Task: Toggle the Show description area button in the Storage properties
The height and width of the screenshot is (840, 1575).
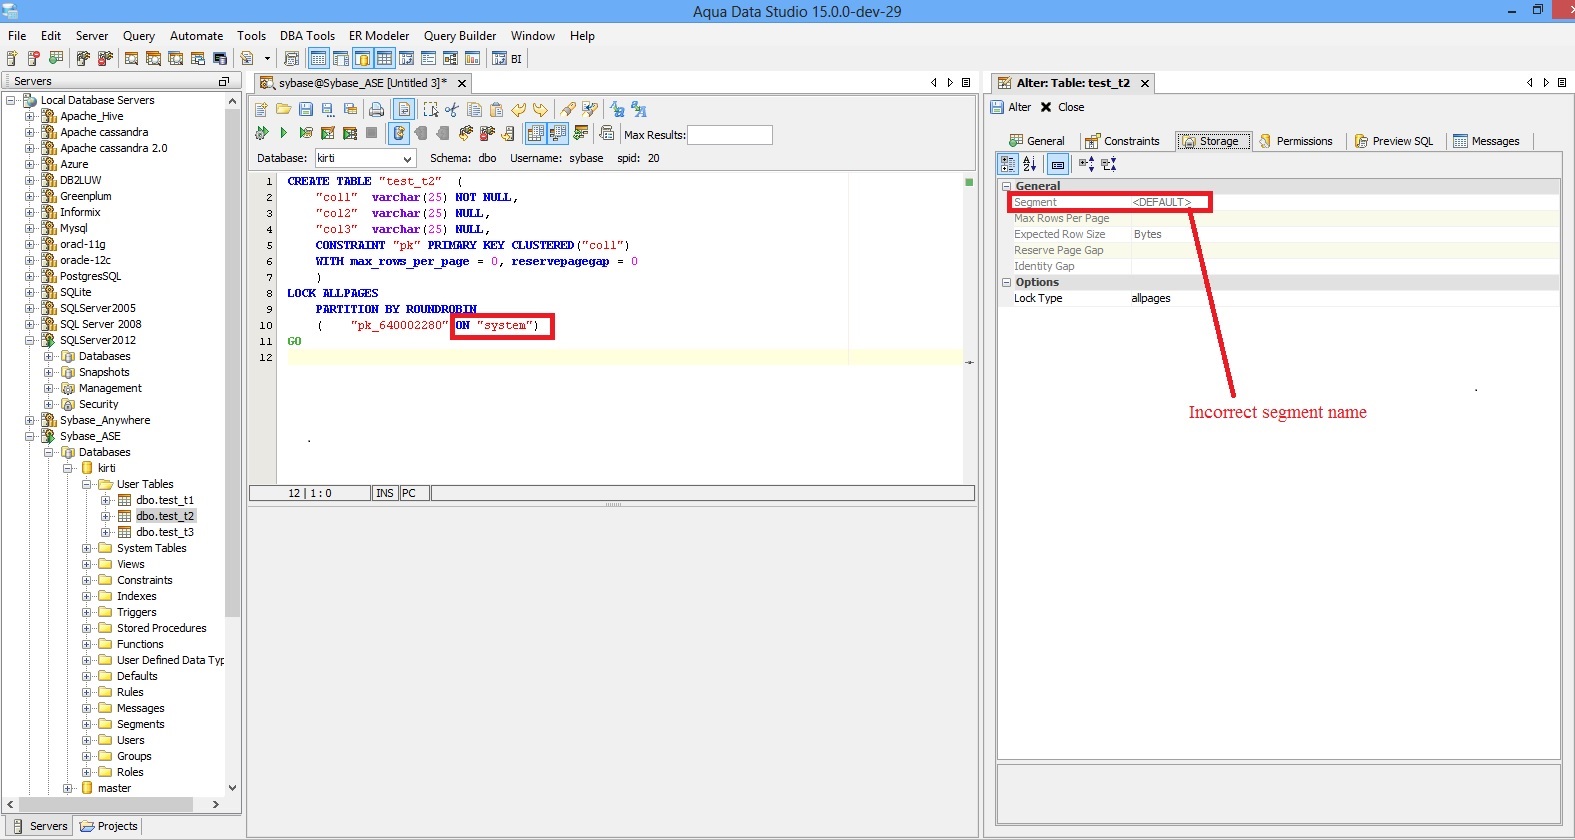Action: [1058, 164]
